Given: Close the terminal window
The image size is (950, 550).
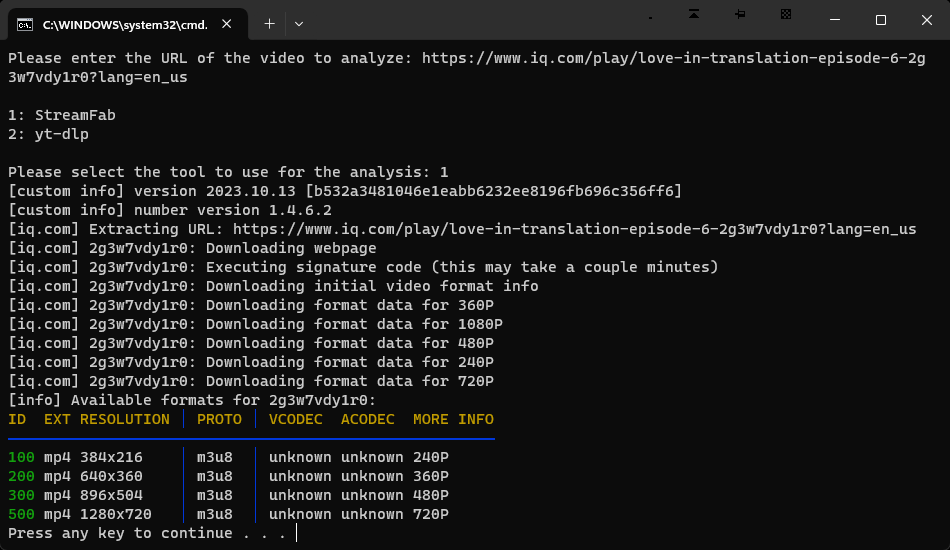Looking at the screenshot, I should pyautogui.click(x=926, y=20).
